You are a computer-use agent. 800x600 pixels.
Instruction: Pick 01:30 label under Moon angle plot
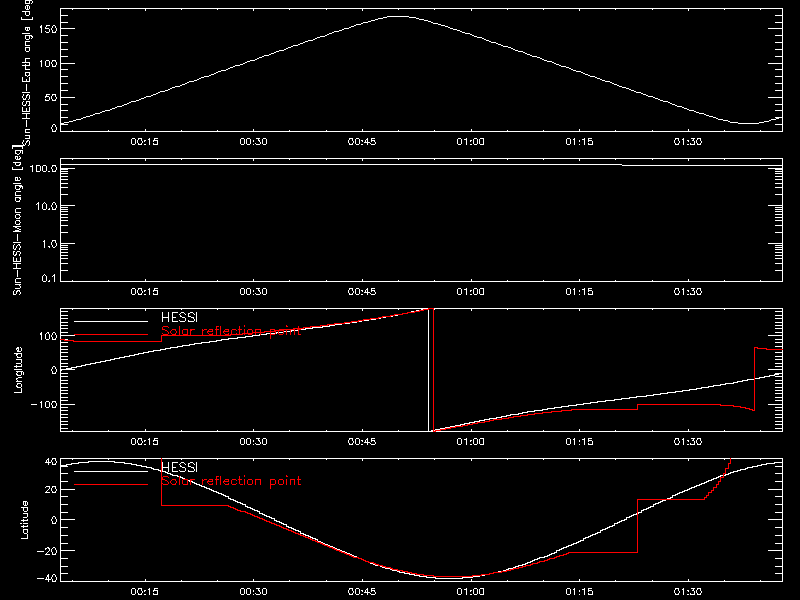(x=688, y=291)
